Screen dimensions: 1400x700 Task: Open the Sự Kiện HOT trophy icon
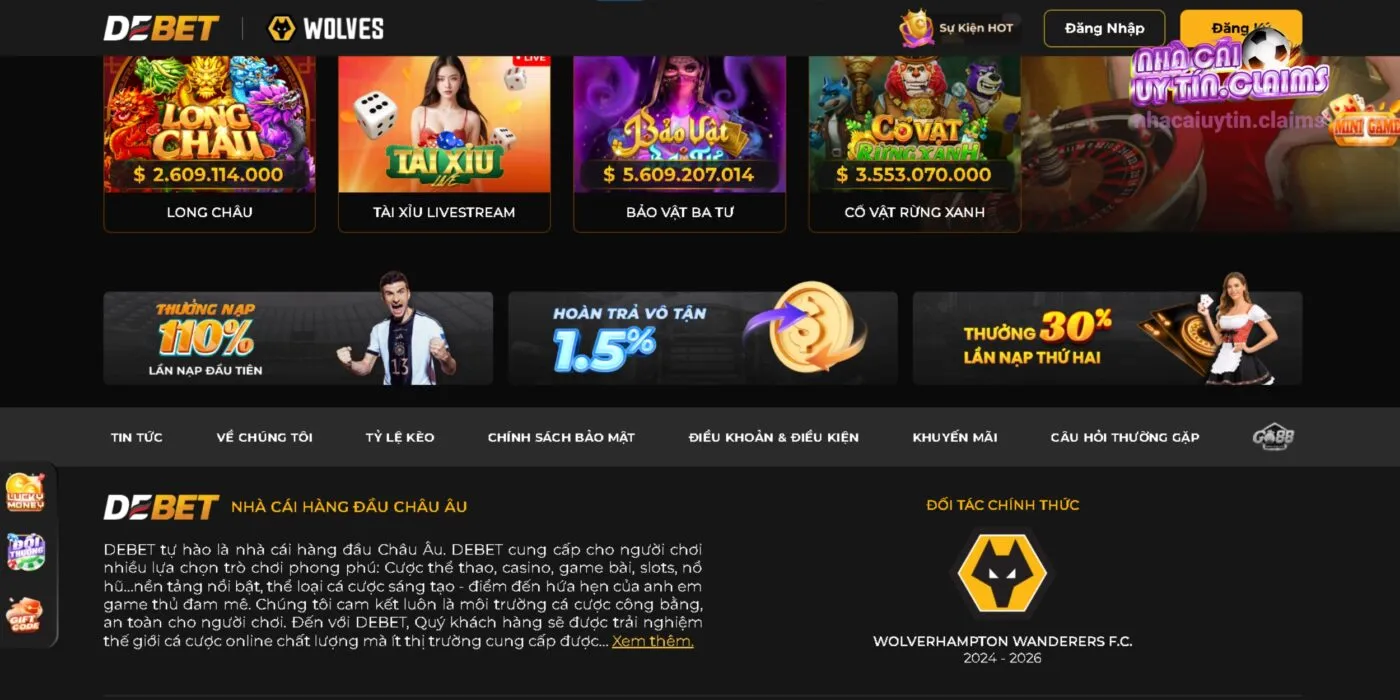pyautogui.click(x=916, y=28)
